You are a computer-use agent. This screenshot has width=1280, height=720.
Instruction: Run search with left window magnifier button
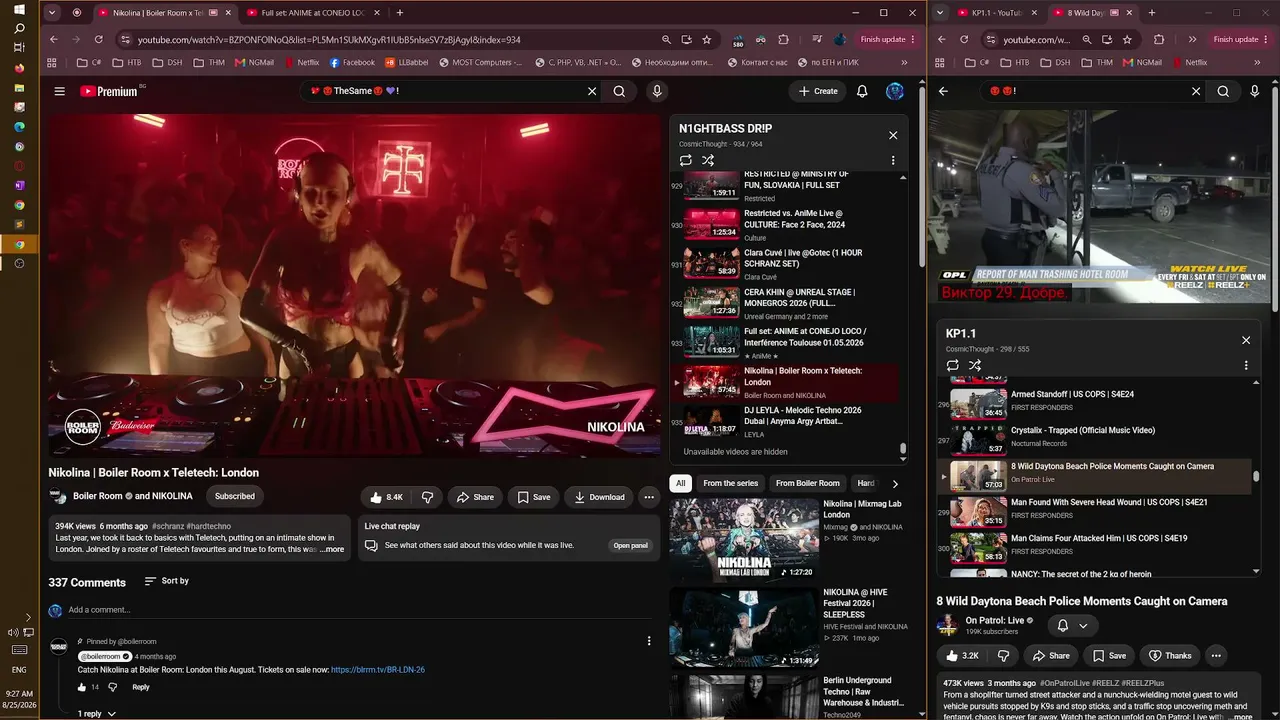[x=620, y=91]
